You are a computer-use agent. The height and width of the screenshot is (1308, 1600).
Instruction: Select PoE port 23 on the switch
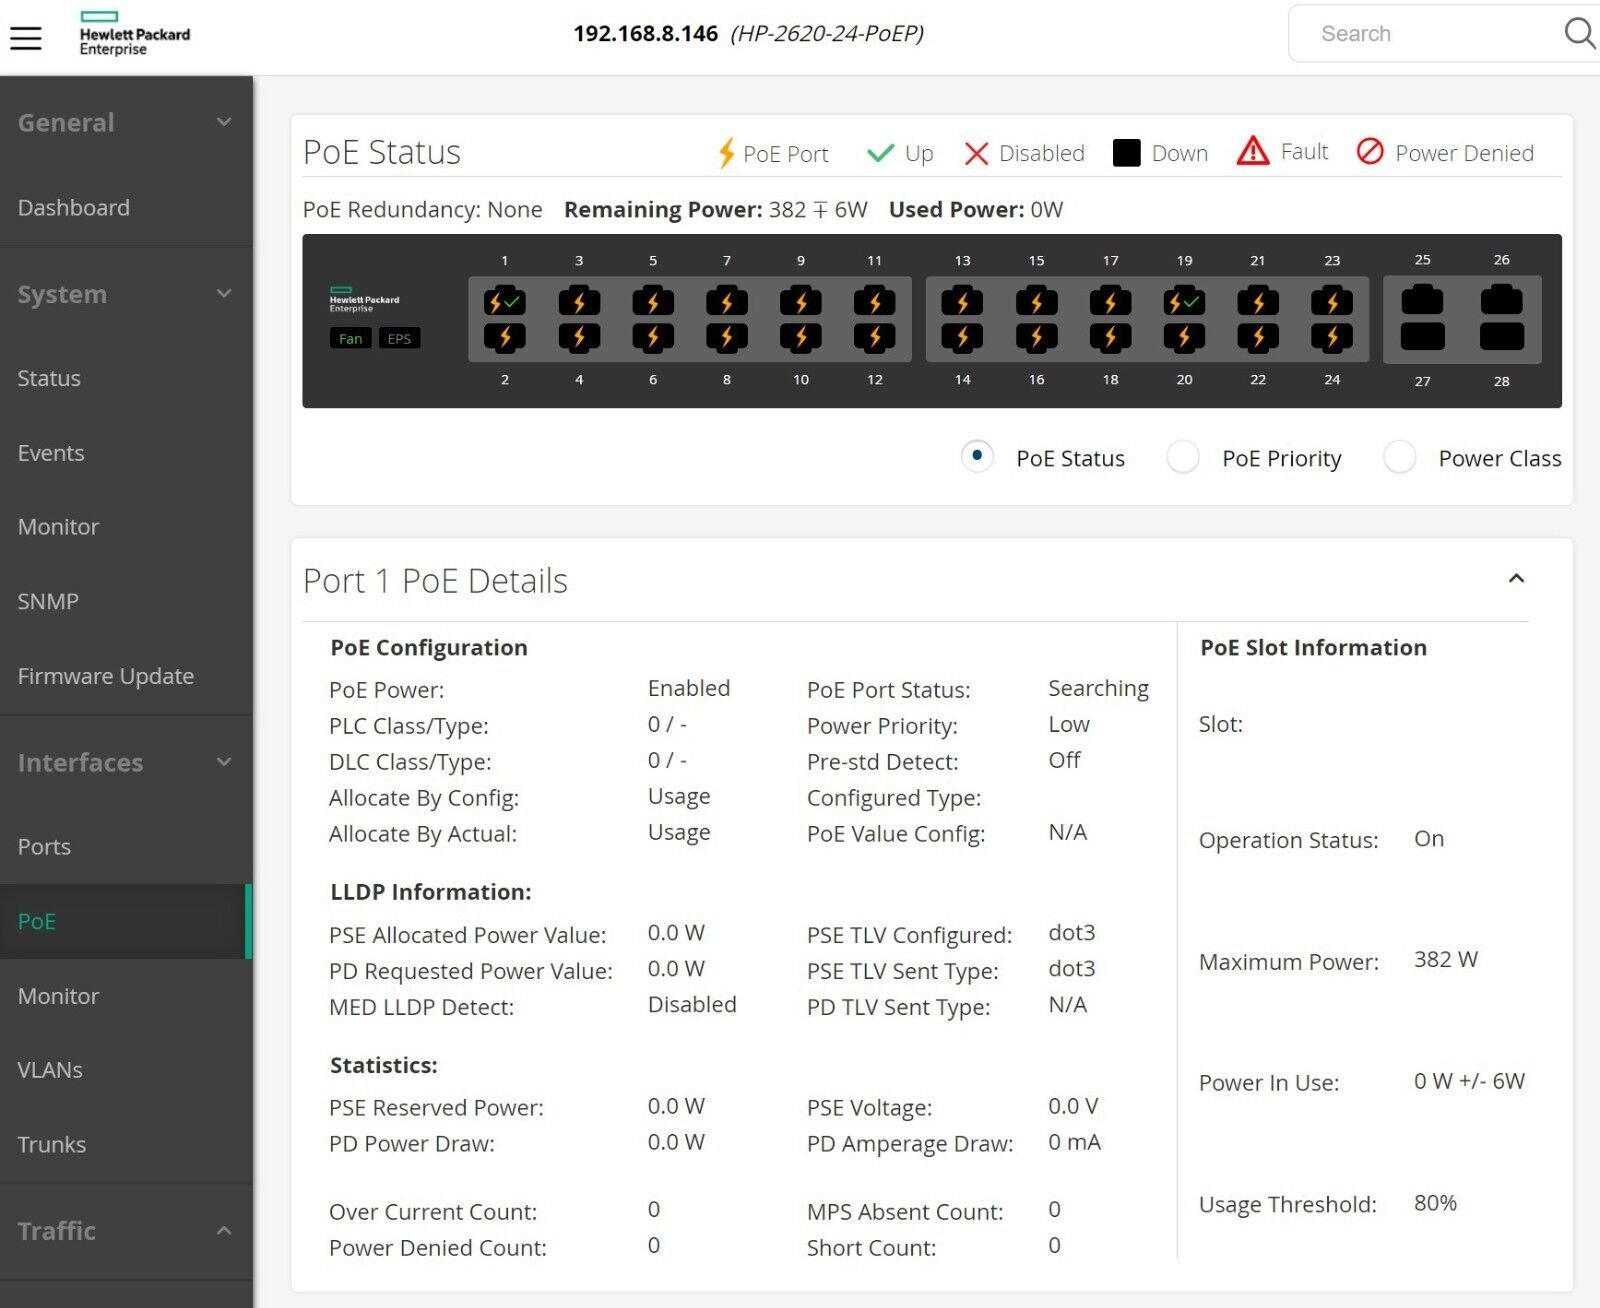point(1332,301)
